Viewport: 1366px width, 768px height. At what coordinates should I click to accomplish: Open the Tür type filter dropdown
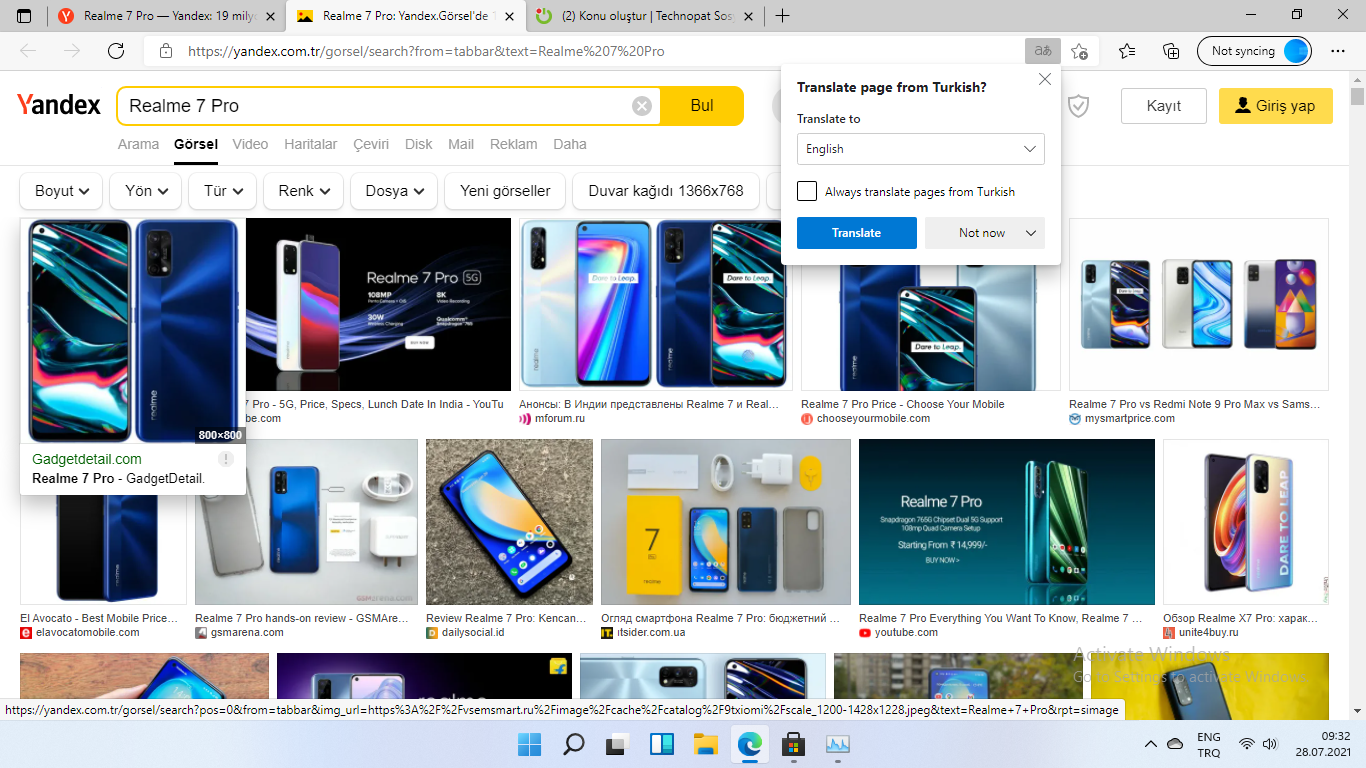coord(222,191)
